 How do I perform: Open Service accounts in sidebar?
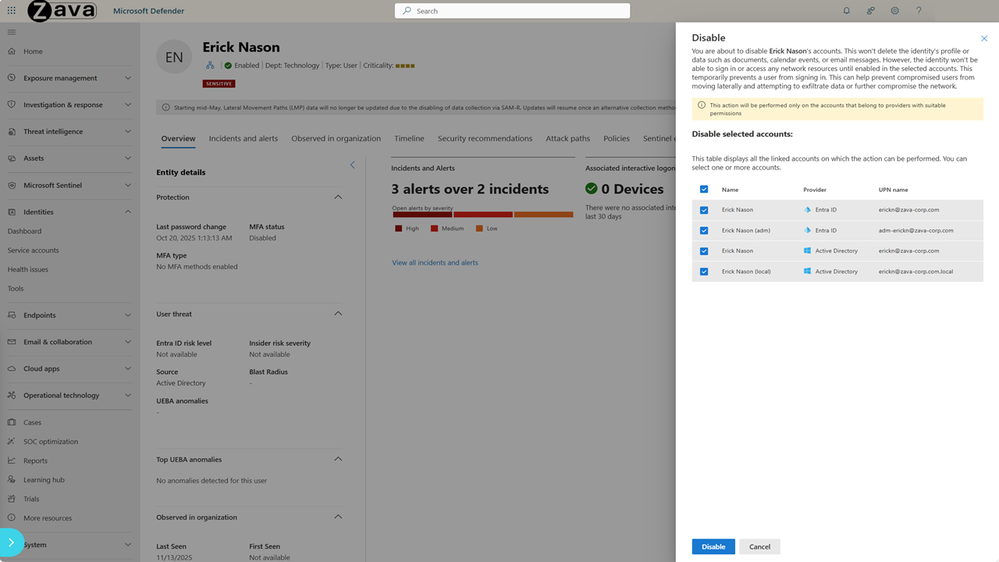33,250
